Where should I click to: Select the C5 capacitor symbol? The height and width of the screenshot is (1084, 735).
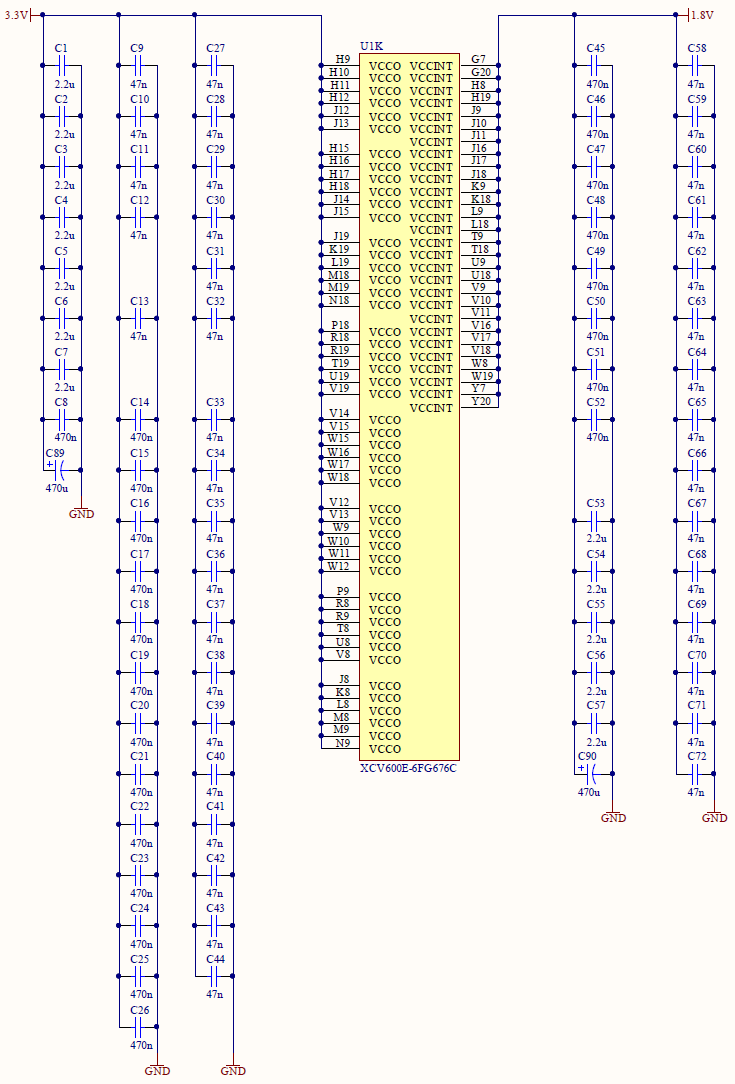coord(62,268)
